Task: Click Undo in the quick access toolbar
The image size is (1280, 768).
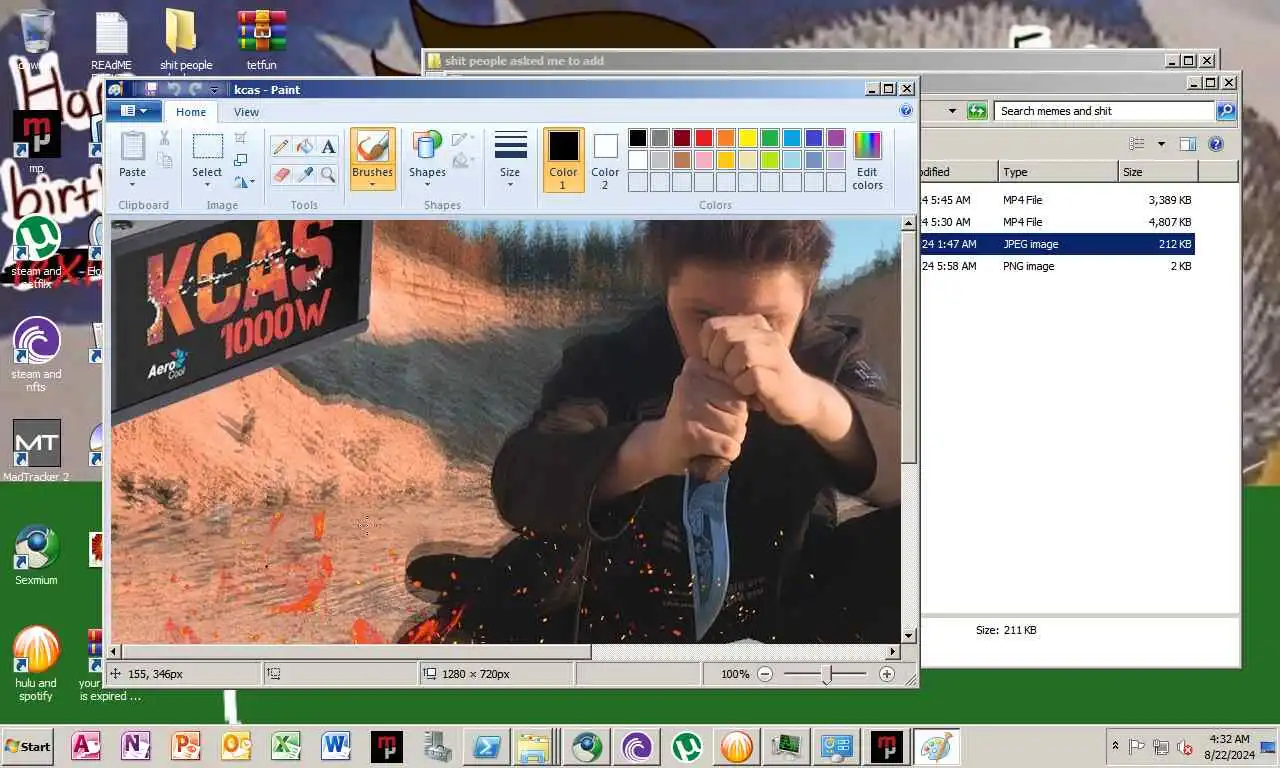Action: [174, 89]
